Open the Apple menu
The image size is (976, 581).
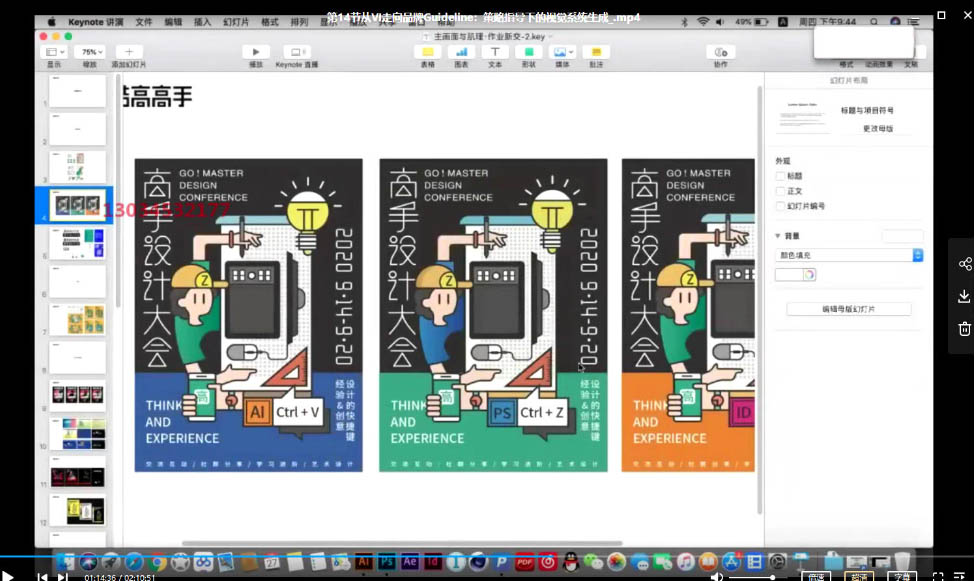click(52, 22)
